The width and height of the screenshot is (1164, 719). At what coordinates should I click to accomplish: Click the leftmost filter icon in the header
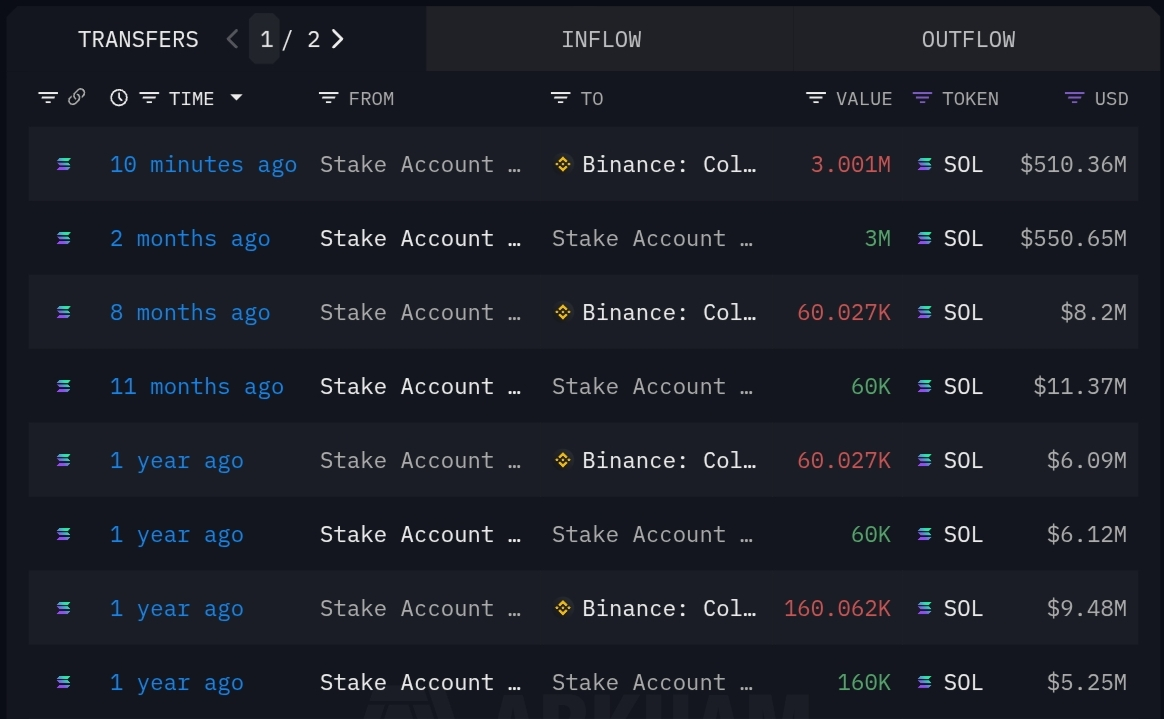[48, 98]
